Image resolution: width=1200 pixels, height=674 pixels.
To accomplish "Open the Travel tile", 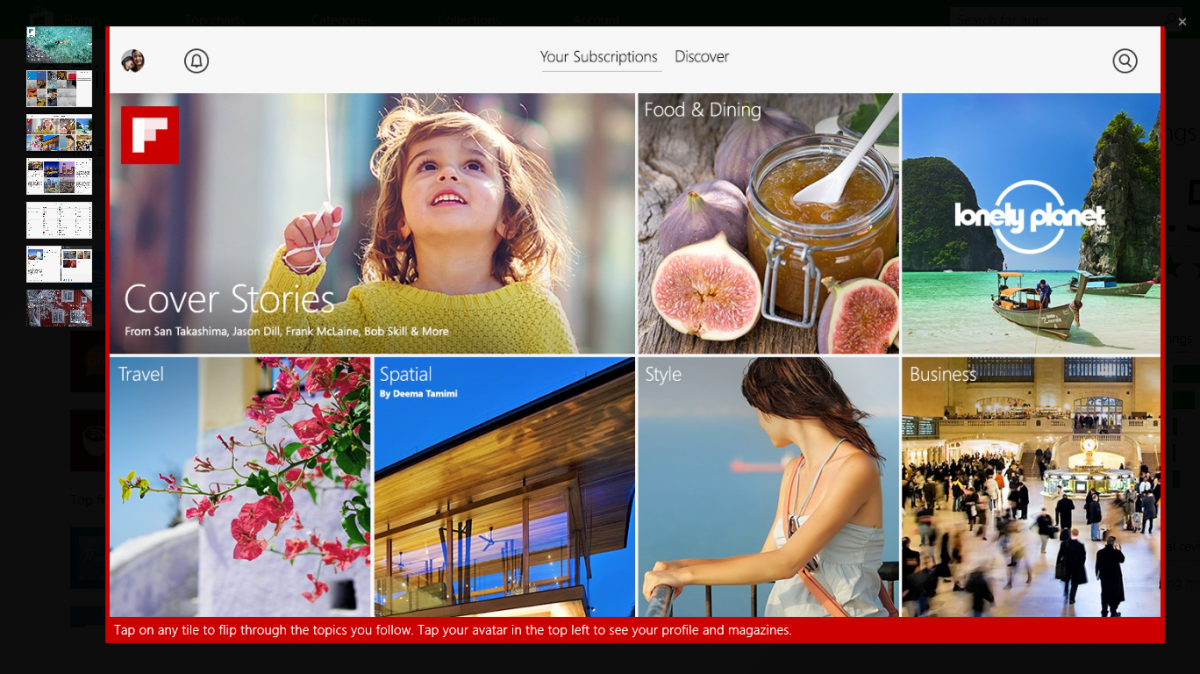I will click(x=240, y=487).
